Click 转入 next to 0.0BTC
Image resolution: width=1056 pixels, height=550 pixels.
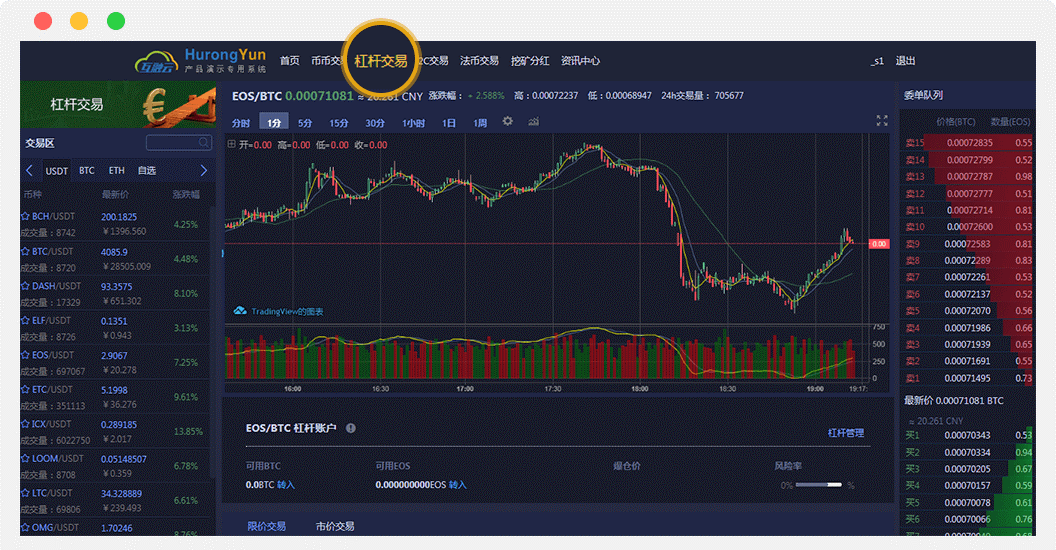[286, 485]
